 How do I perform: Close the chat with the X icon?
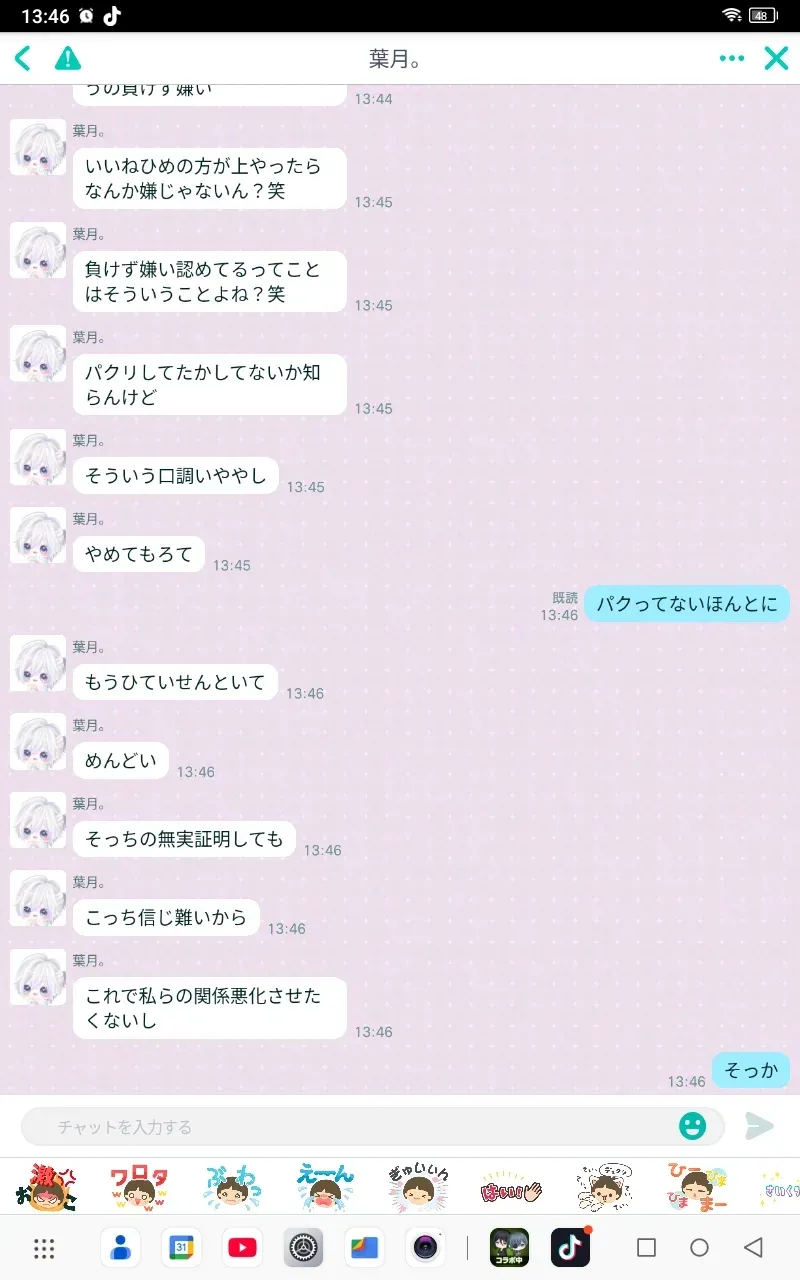click(777, 58)
